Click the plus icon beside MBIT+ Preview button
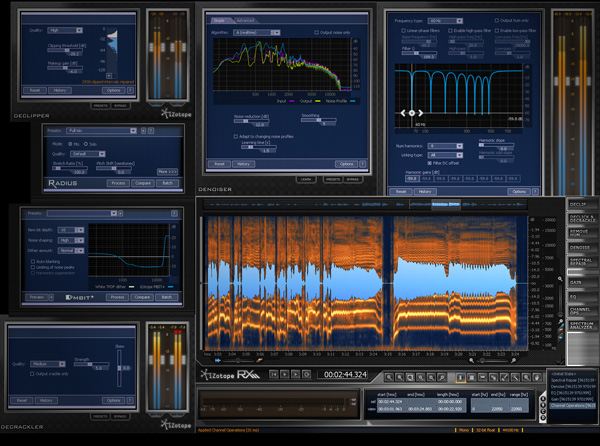The image size is (600, 446). click(x=51, y=297)
